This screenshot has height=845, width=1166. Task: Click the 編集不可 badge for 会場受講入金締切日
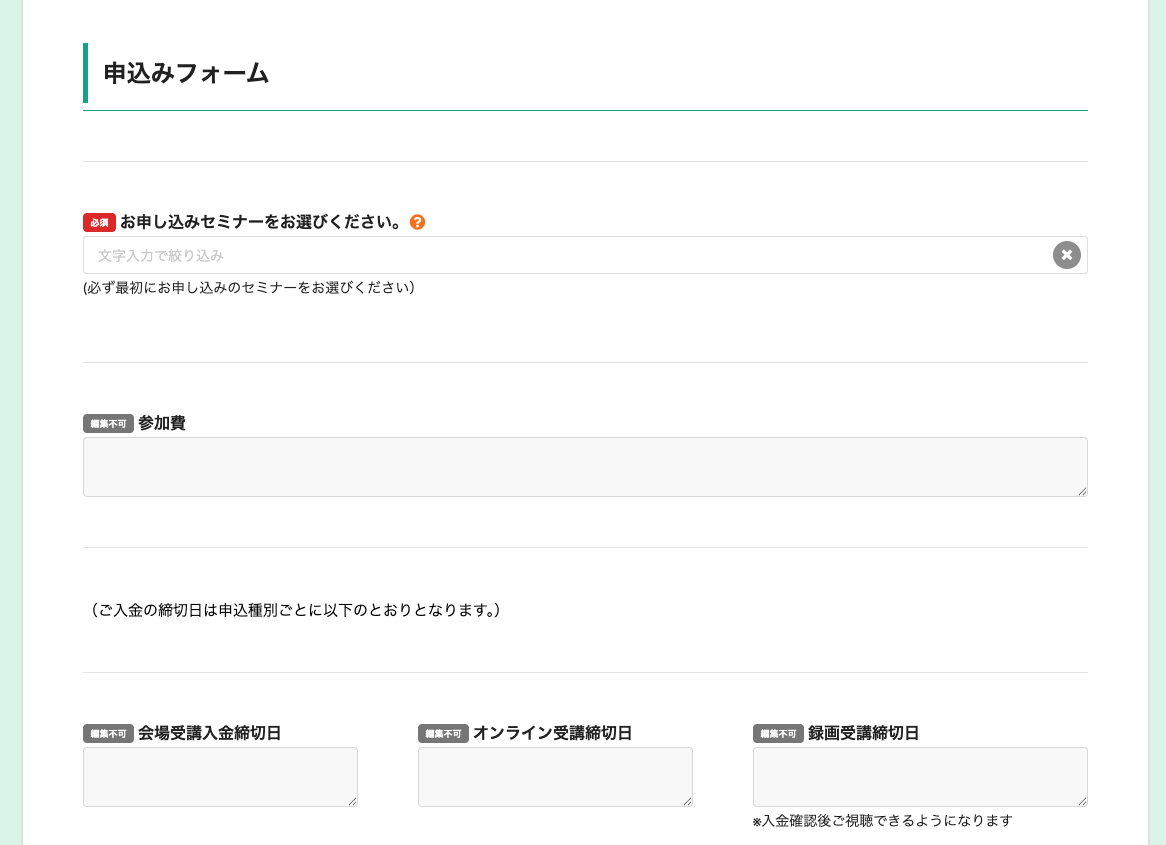(108, 733)
